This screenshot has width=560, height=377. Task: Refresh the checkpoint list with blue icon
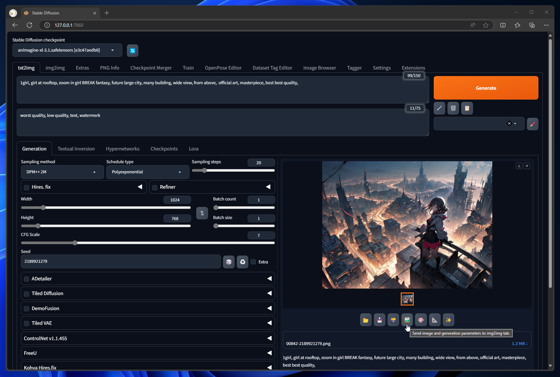pyautogui.click(x=132, y=51)
